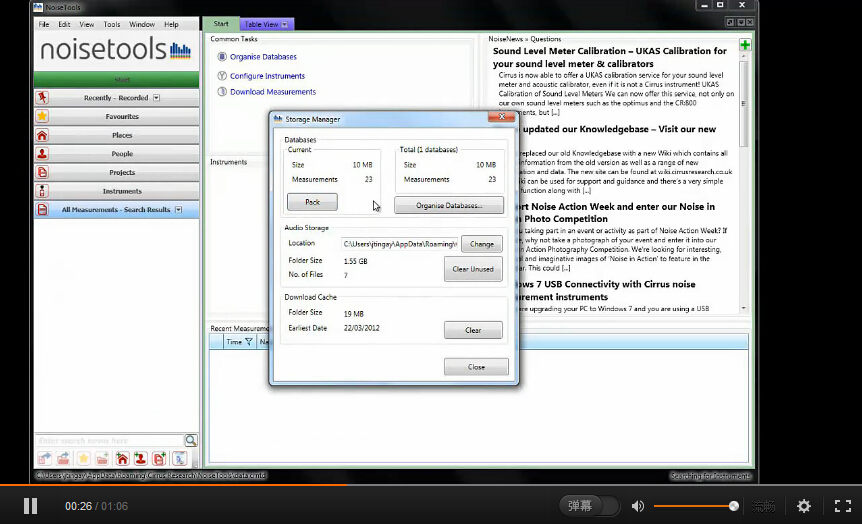Viewport: 862px width, 524px height.
Task: Click the add folder plus icon in bottom toolbar
Action: click(x=102, y=458)
